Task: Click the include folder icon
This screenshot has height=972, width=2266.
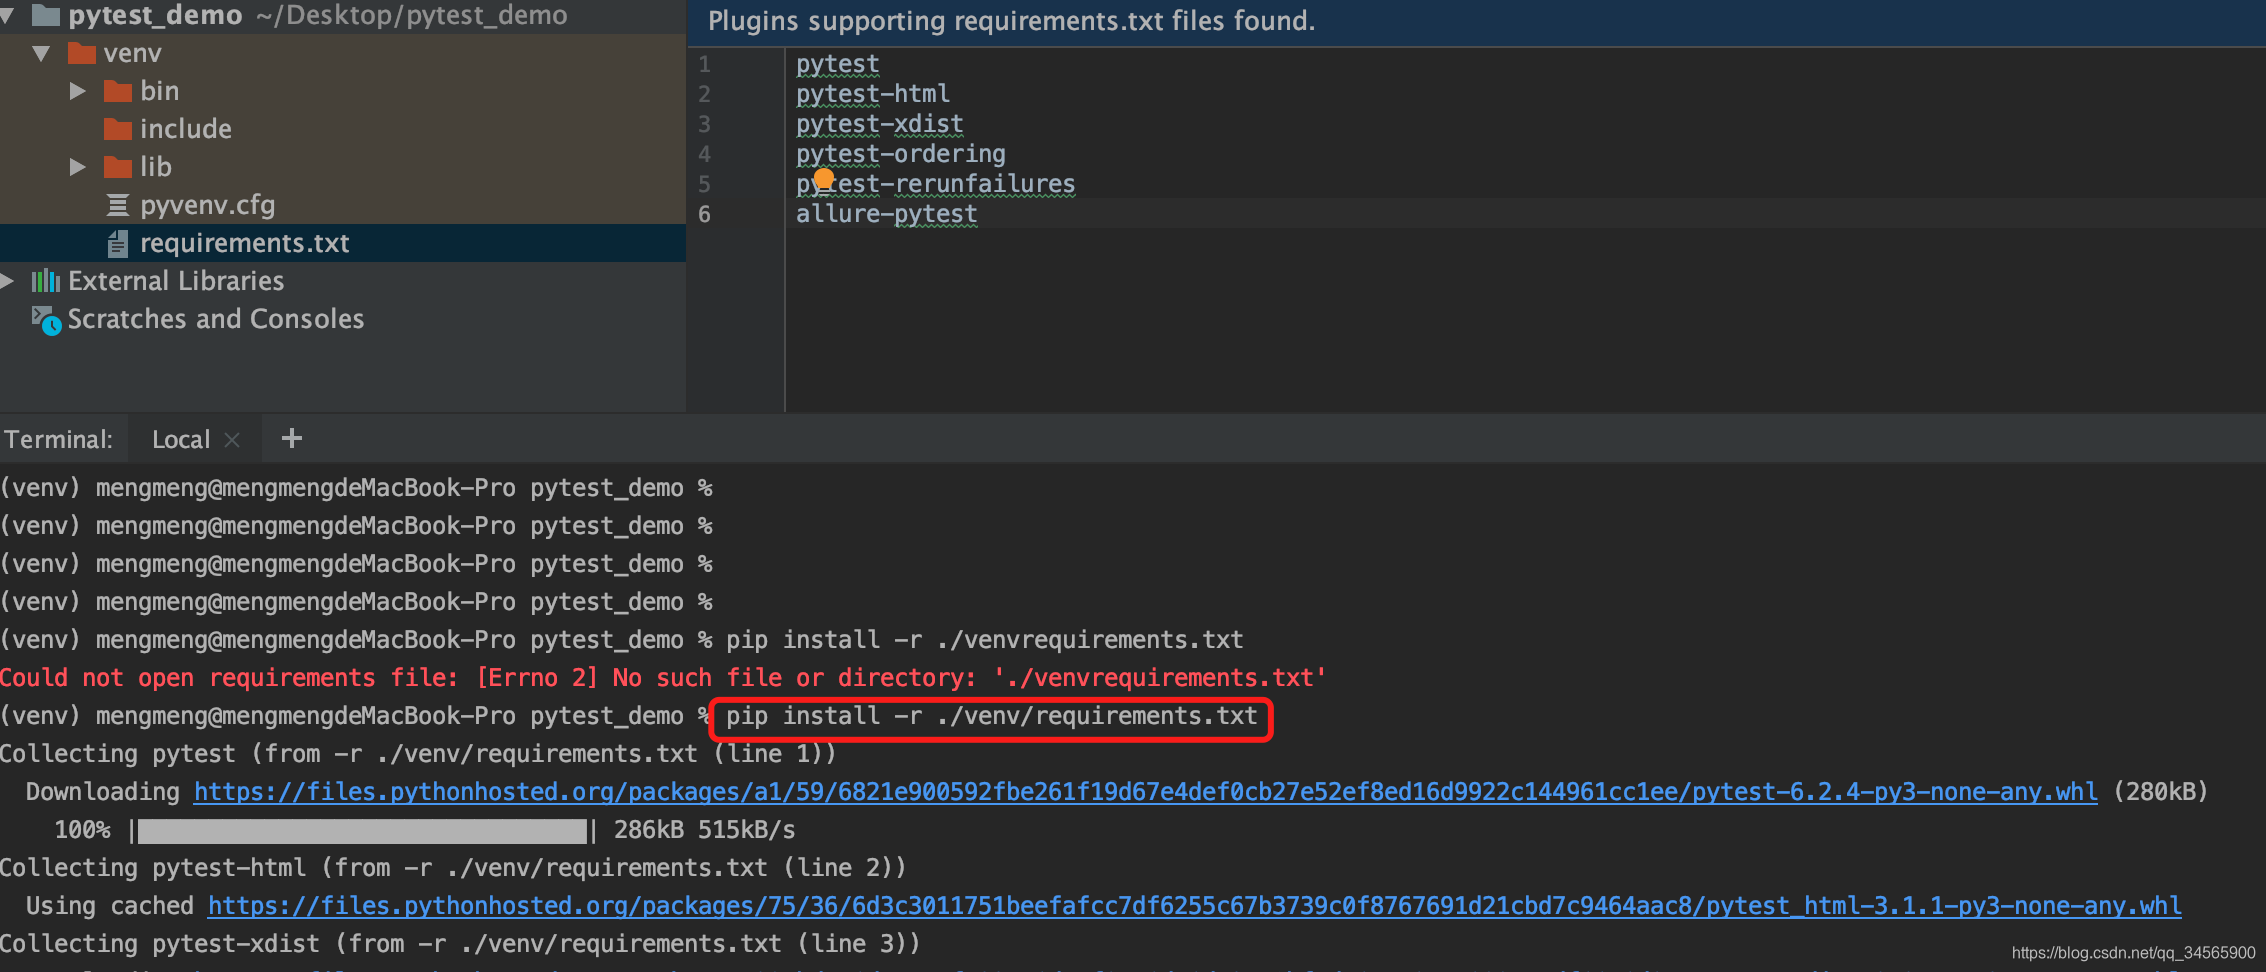Action: tap(117, 128)
